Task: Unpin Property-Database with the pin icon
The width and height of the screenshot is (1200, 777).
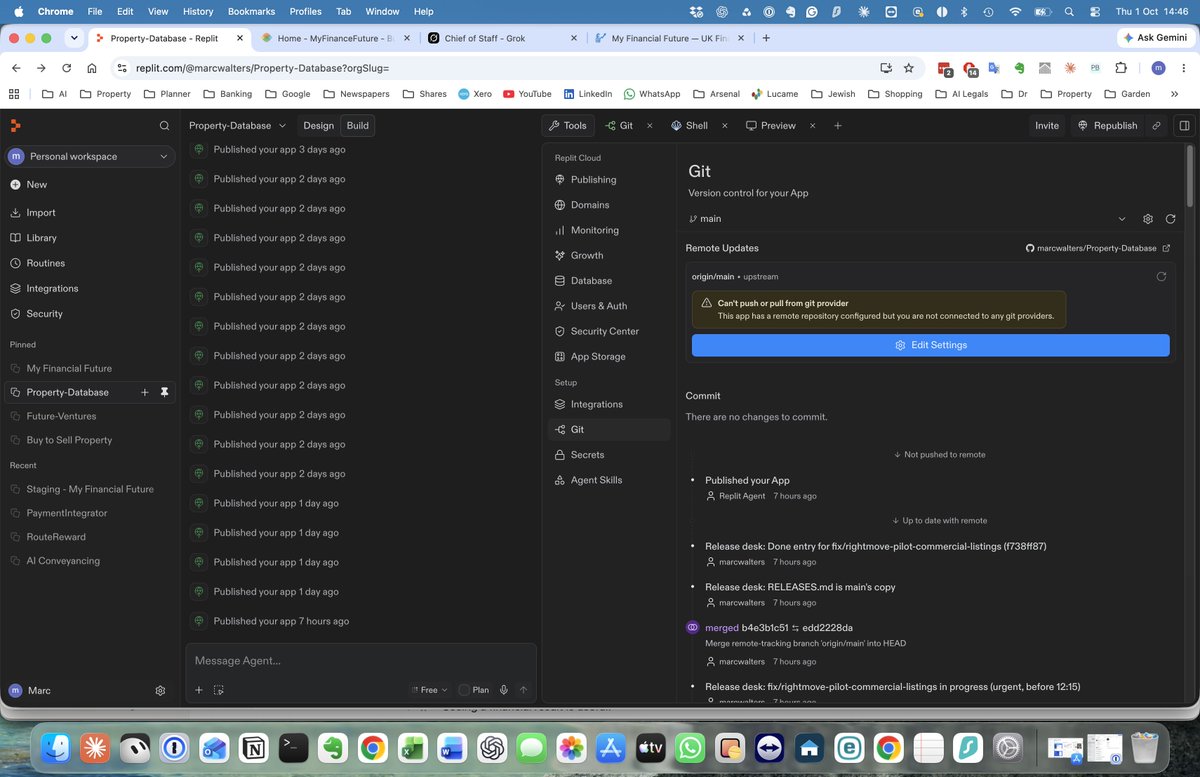Action: point(165,393)
